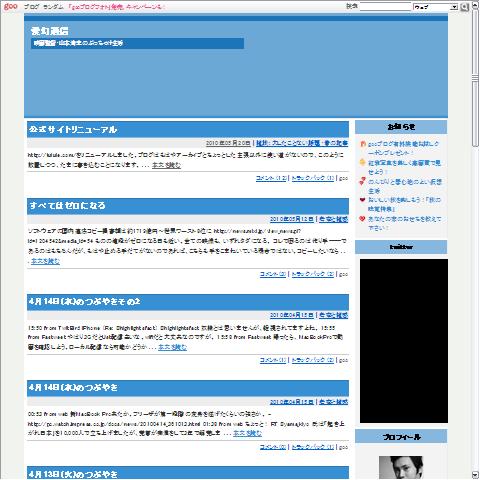The width and height of the screenshot is (480, 480).
Task: Click the scrollbar up arrow
Action: (475, 6)
